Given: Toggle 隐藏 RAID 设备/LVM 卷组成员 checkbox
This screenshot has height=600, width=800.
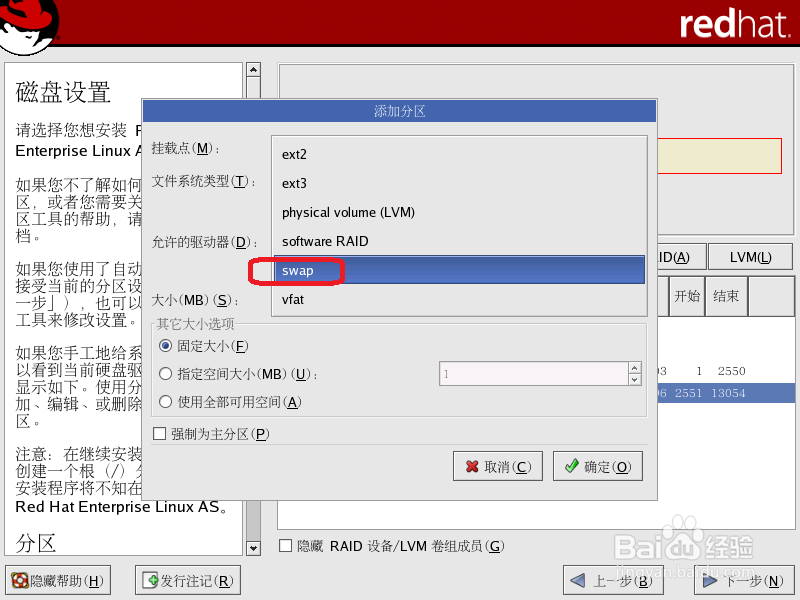Looking at the screenshot, I should point(286,546).
